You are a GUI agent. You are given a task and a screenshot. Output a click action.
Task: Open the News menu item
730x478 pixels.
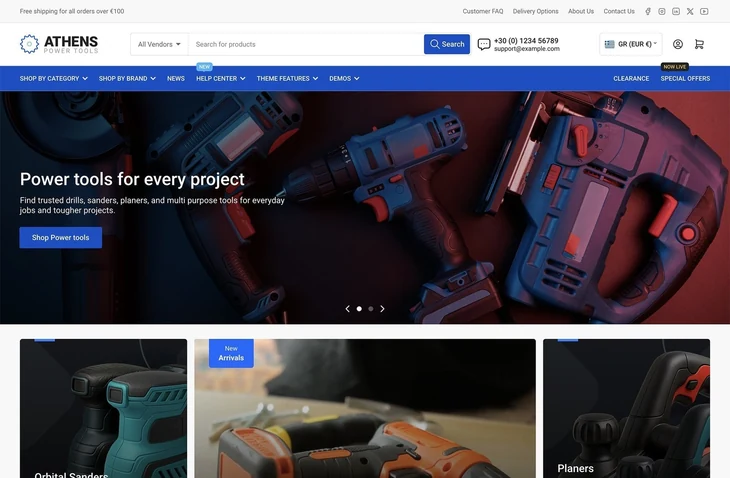[x=176, y=79]
